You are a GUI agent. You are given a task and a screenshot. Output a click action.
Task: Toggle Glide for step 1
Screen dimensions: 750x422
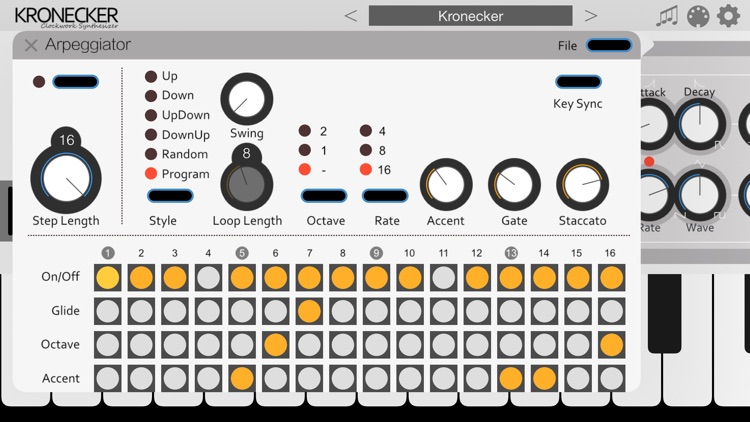(108, 311)
